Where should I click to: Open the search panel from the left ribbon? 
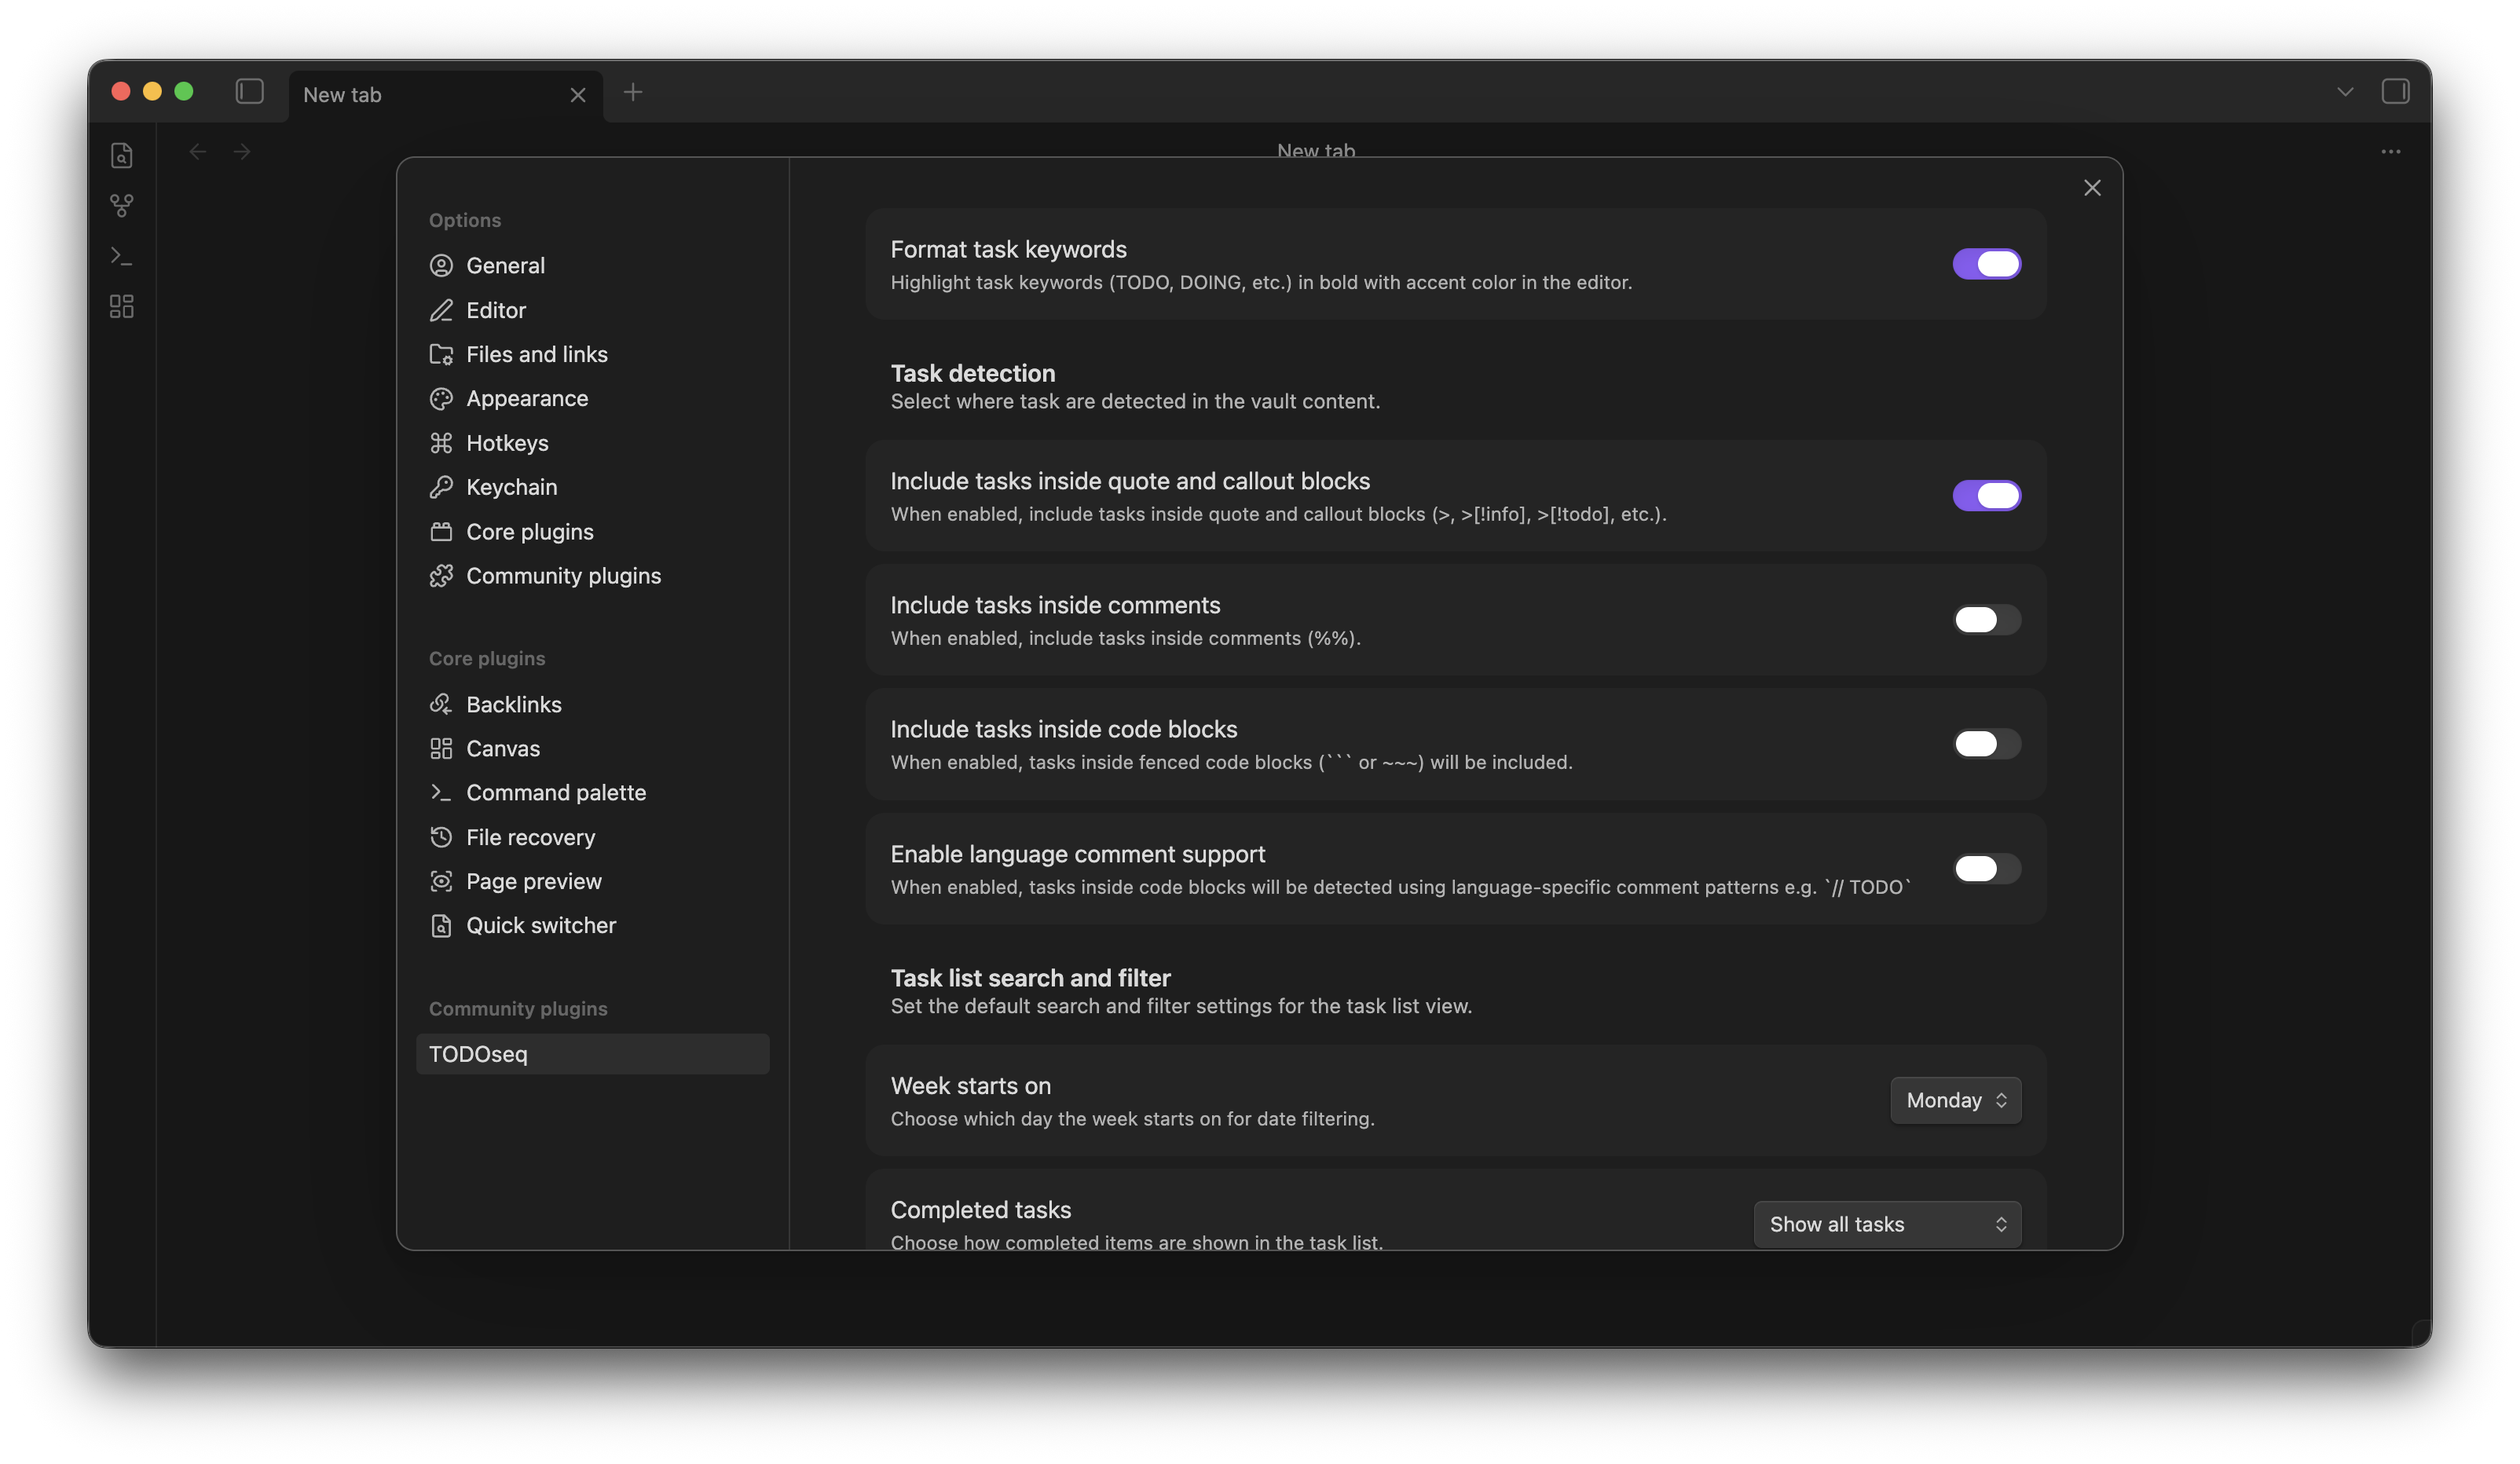[121, 155]
